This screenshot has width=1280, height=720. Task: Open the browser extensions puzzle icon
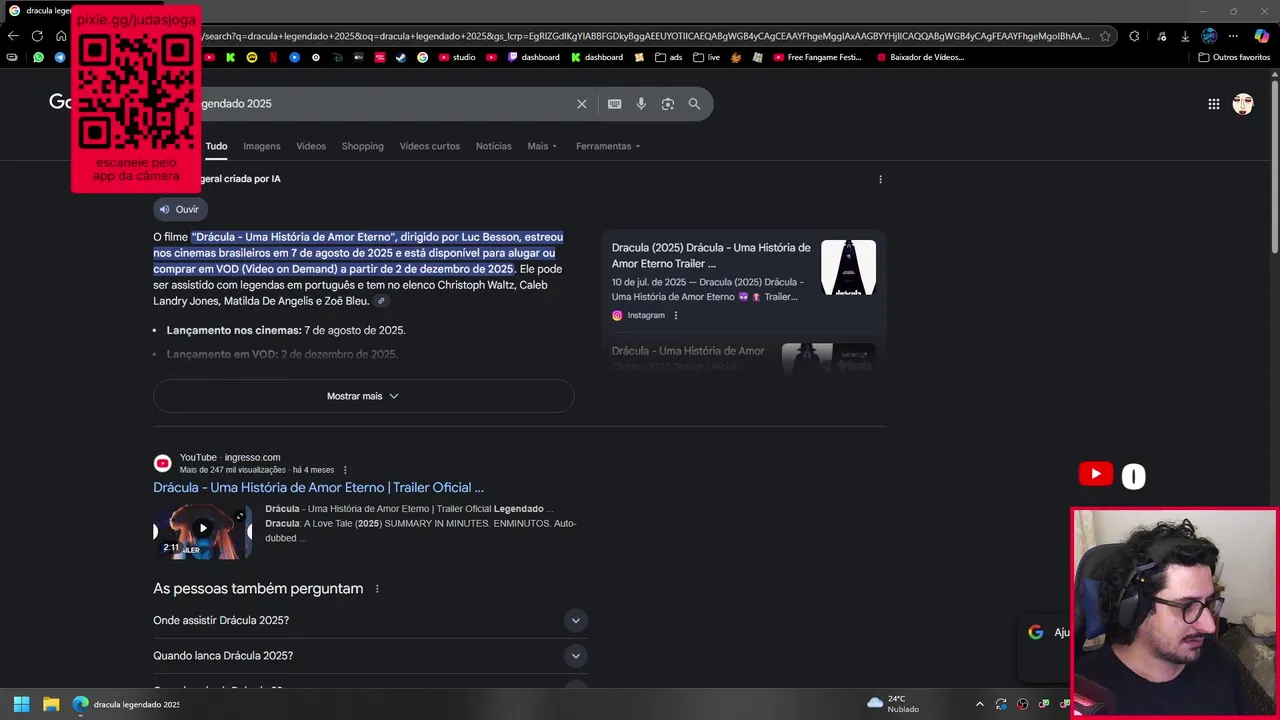coord(1134,36)
